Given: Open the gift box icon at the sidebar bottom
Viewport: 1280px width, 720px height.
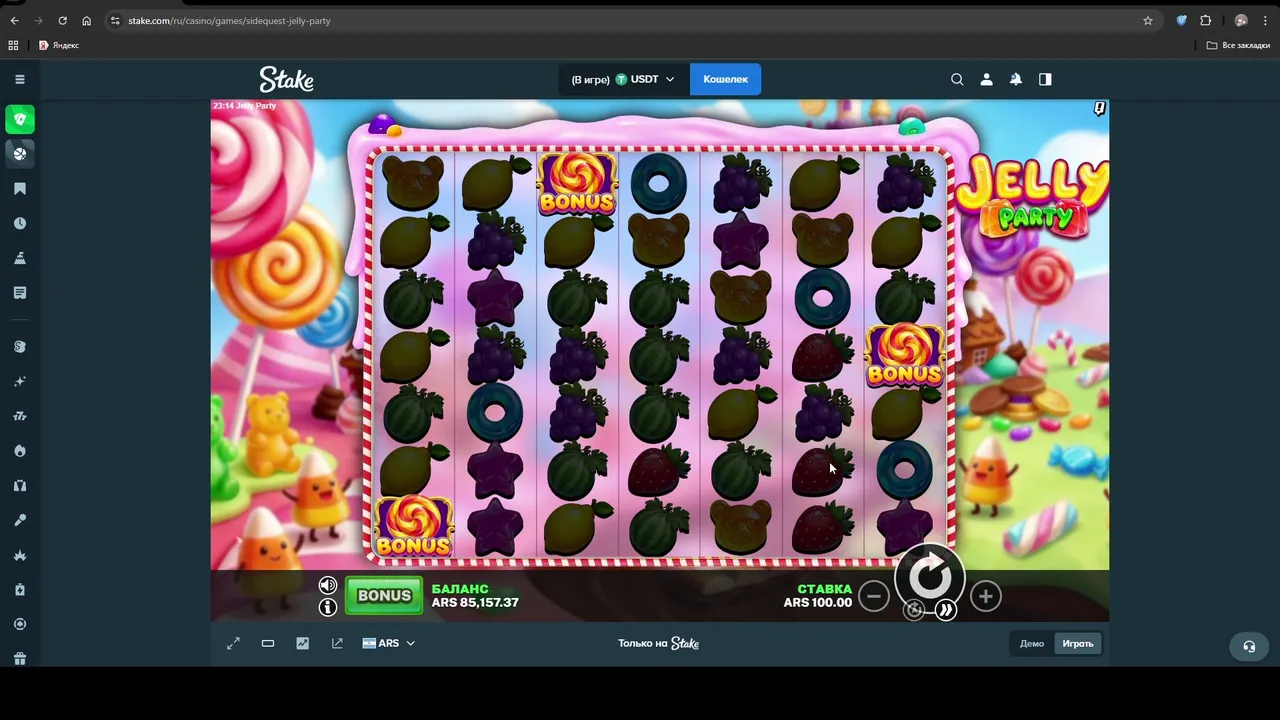Looking at the screenshot, I should pos(20,658).
